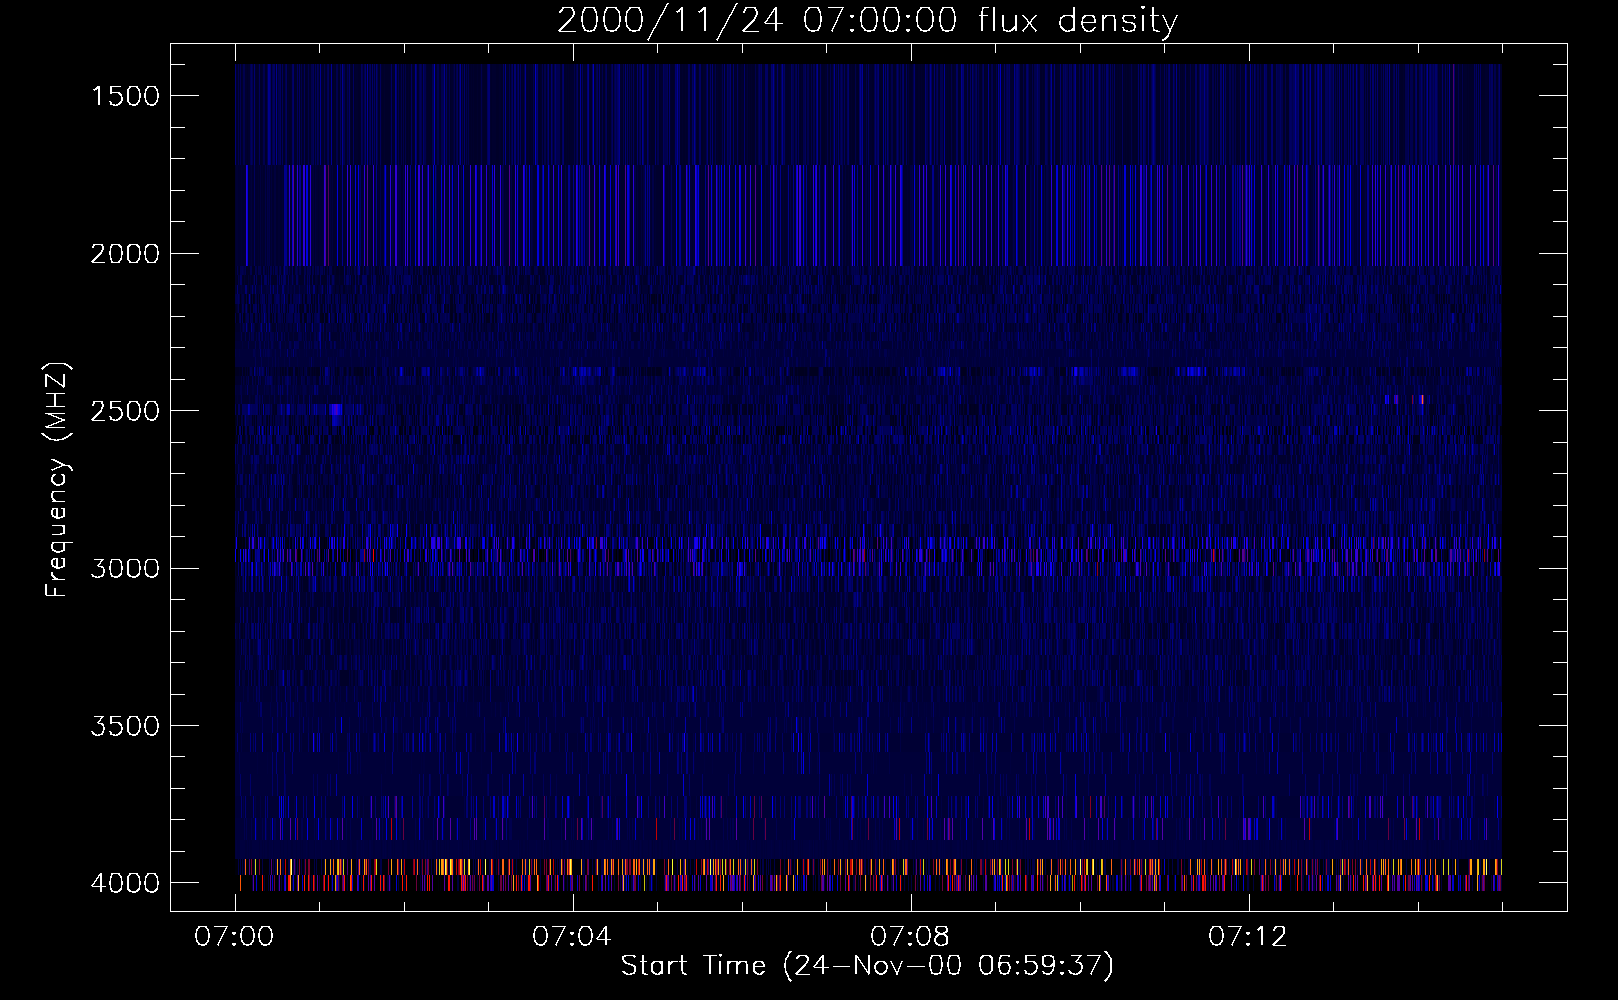Click the plot title "2000/11/24 07:00:00 flux density"
Screen dimensions: 1618x1000
pyautogui.click(x=867, y=21)
